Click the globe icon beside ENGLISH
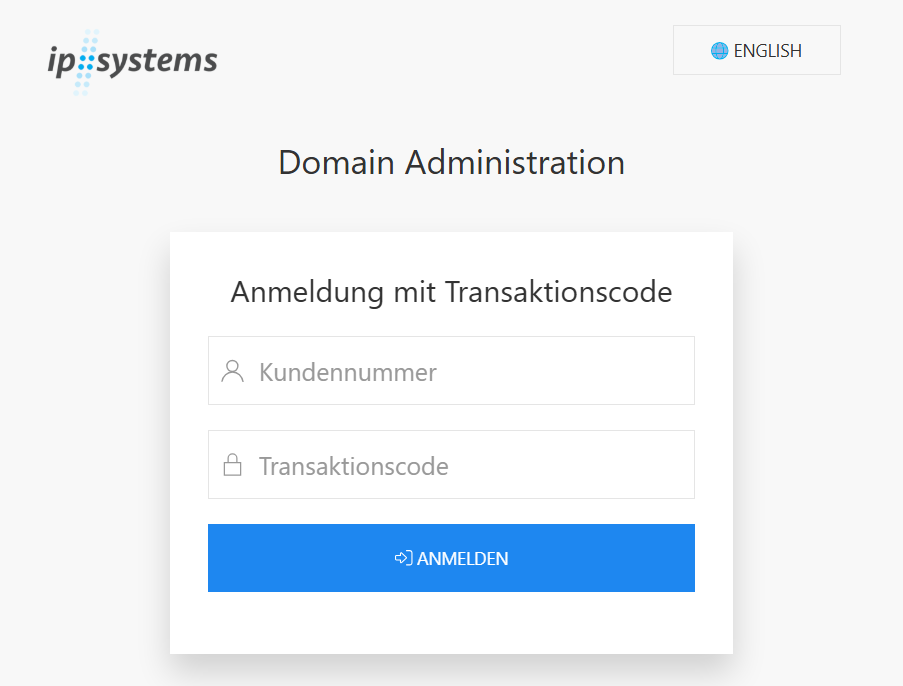The image size is (903, 686). pyautogui.click(x=719, y=51)
